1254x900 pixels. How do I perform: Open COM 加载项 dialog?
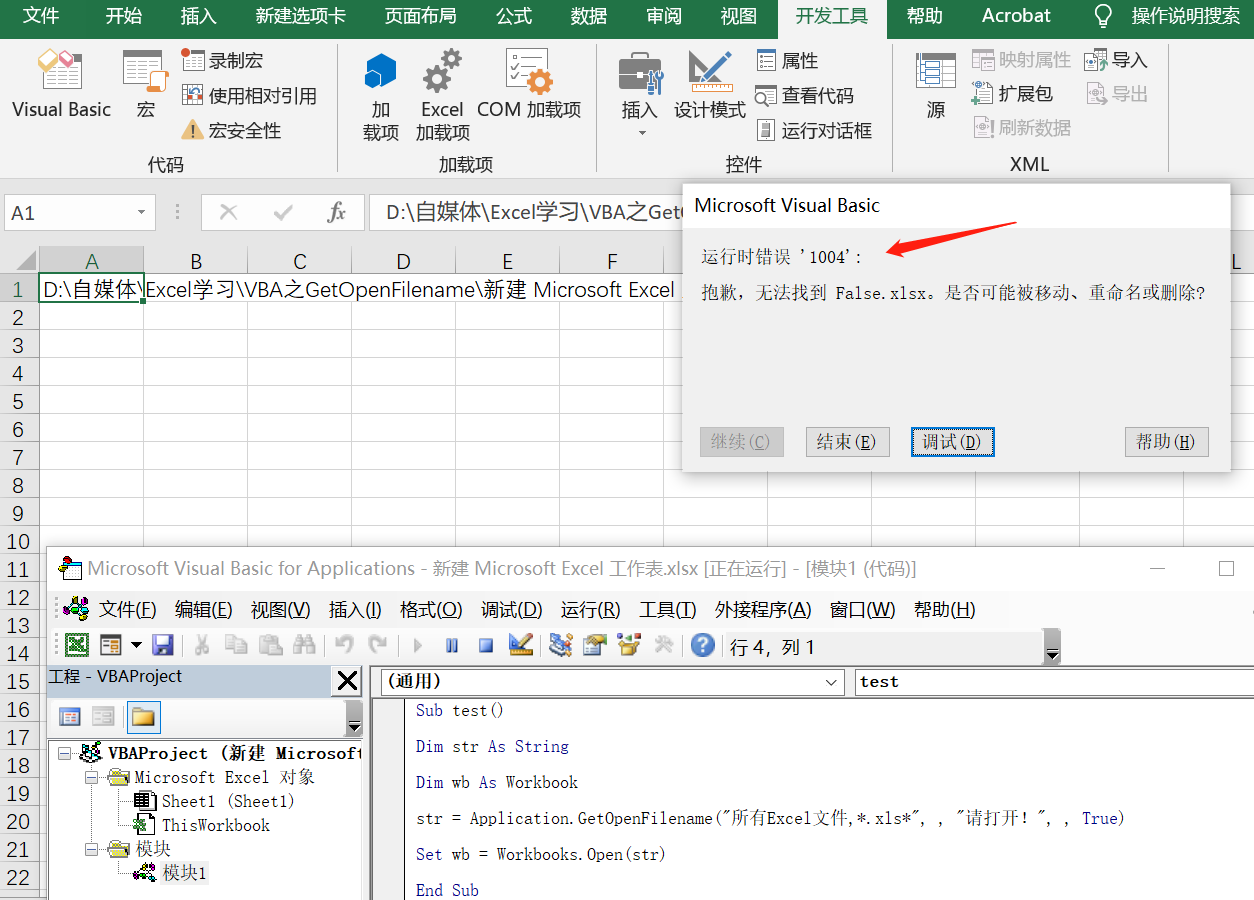[x=529, y=86]
